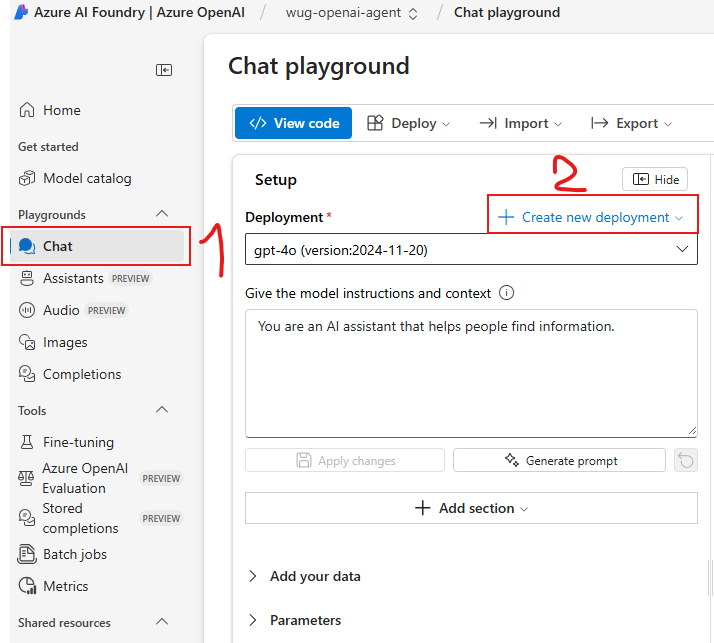
Task: Open the Import menu
Action: point(520,124)
